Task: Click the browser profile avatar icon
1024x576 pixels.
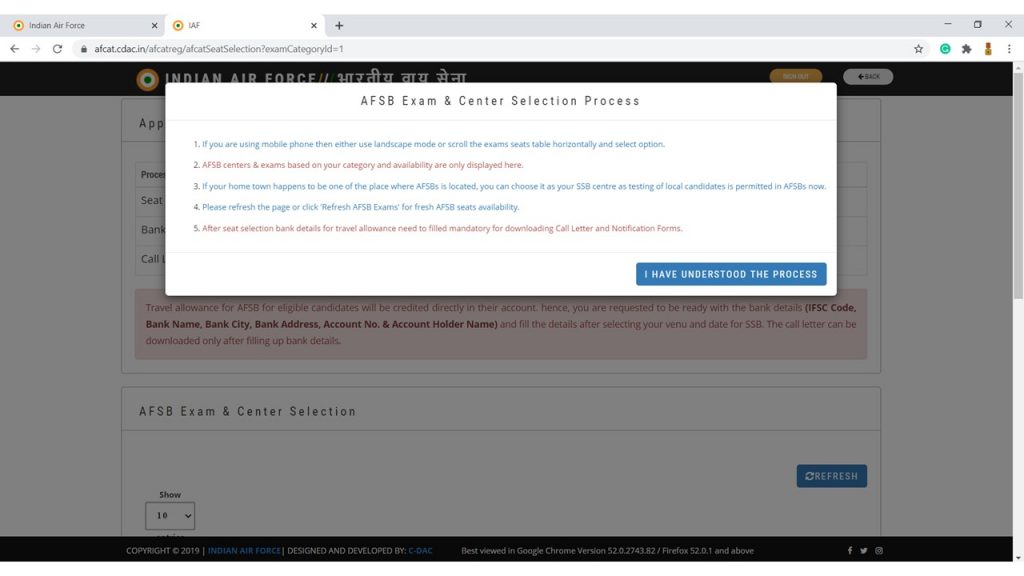Action: [988, 47]
